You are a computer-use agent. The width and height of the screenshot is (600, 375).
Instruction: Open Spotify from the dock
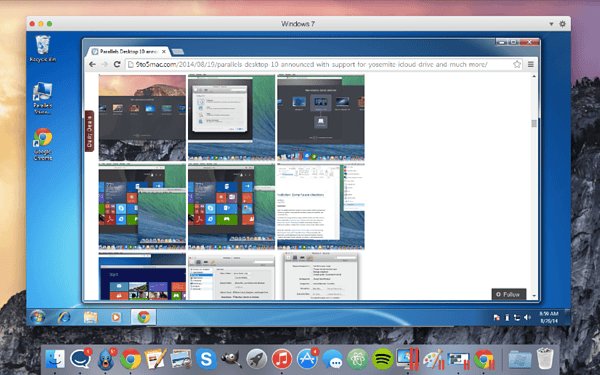click(x=383, y=359)
